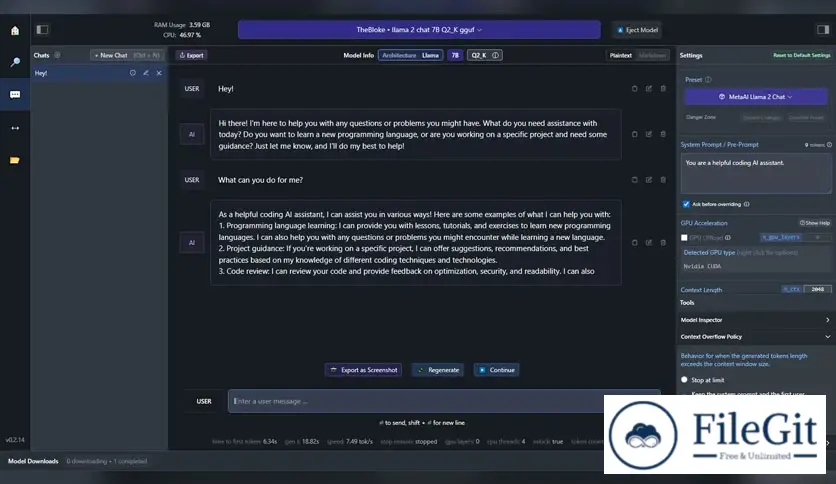The width and height of the screenshot is (836, 484).
Task: Click the USER role label beside the input
Action: [x=204, y=401]
